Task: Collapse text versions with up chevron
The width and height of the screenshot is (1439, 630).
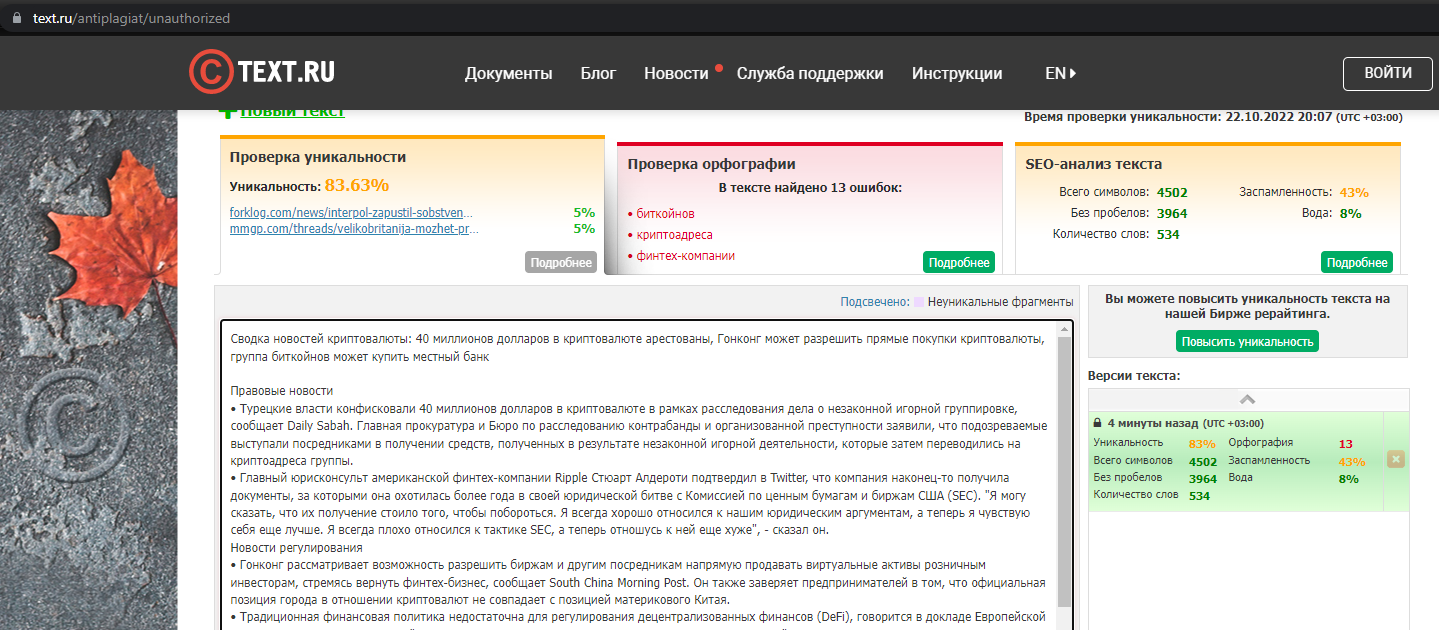Action: point(1247,399)
